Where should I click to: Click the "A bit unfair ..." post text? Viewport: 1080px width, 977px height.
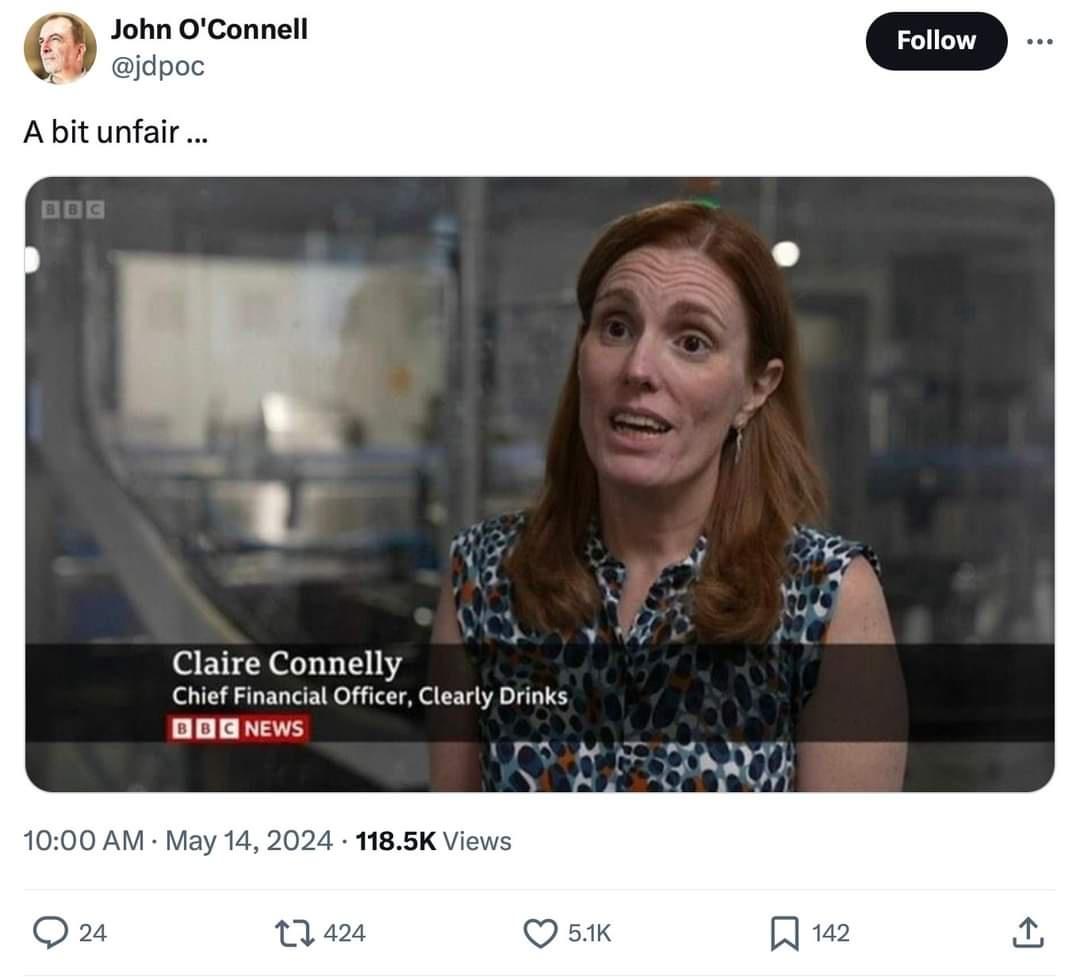pyautogui.click(x=115, y=131)
